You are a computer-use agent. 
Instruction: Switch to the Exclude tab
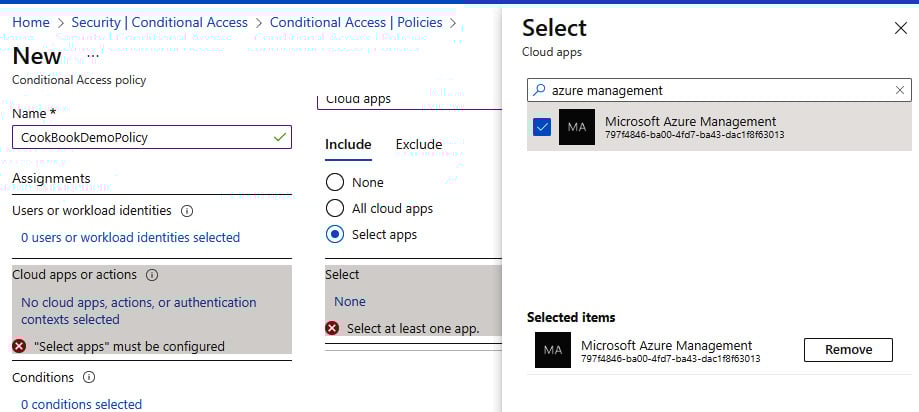(418, 144)
